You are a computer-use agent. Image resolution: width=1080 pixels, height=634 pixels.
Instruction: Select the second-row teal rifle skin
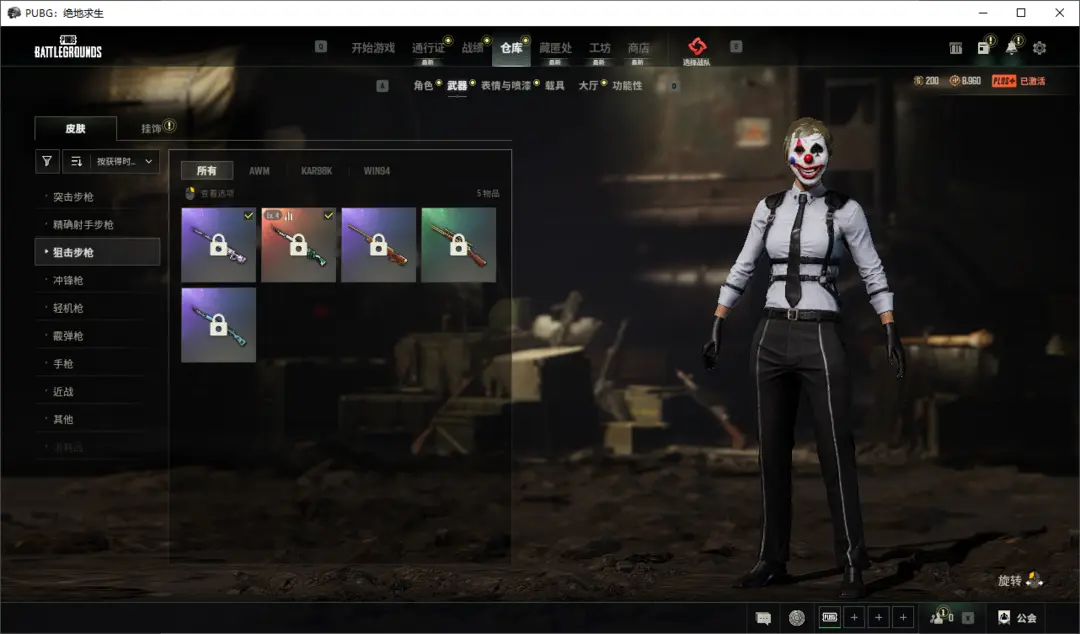point(218,325)
